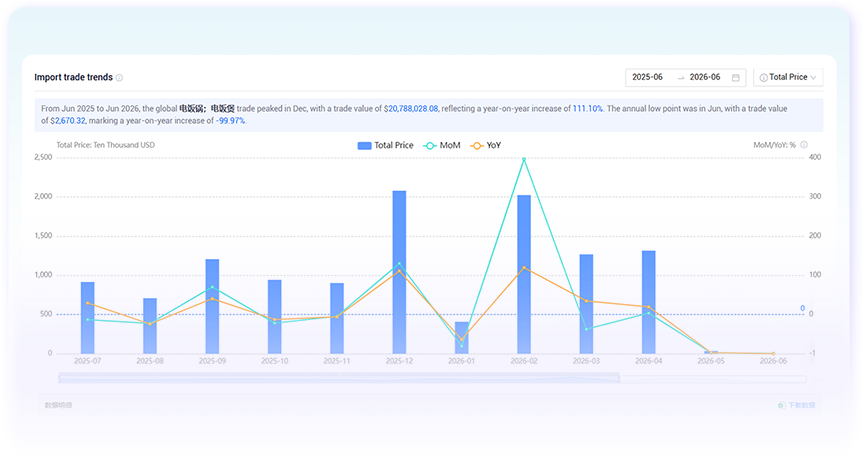Screen dimensions: 862x456
Task: Expand the Total Price dropdown chevron
Action: [814, 78]
